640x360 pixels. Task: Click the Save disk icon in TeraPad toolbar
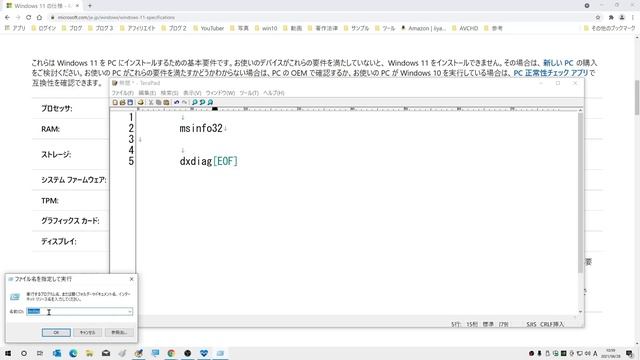[130, 102]
